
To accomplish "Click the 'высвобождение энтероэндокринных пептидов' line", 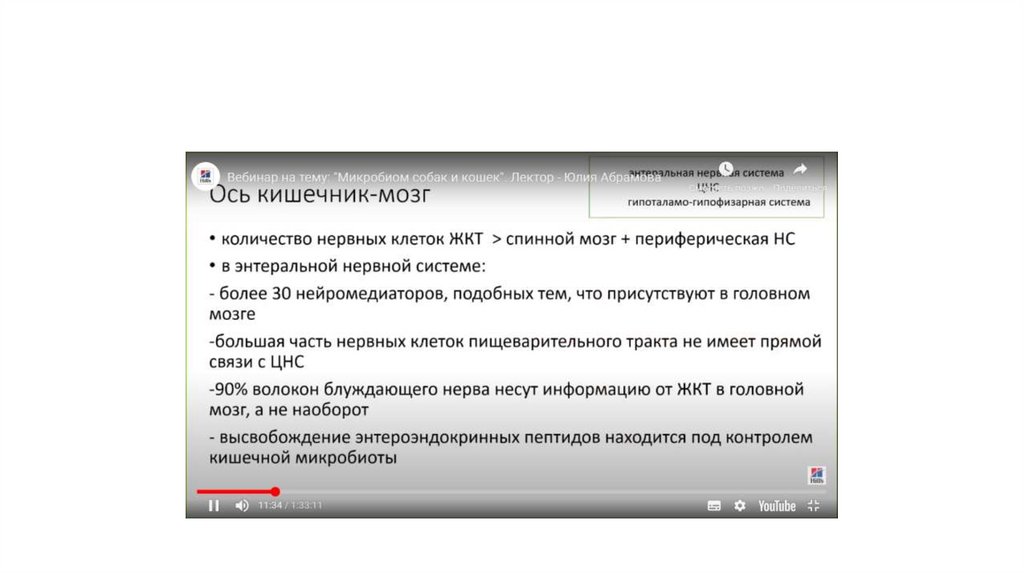I will (x=511, y=447).
